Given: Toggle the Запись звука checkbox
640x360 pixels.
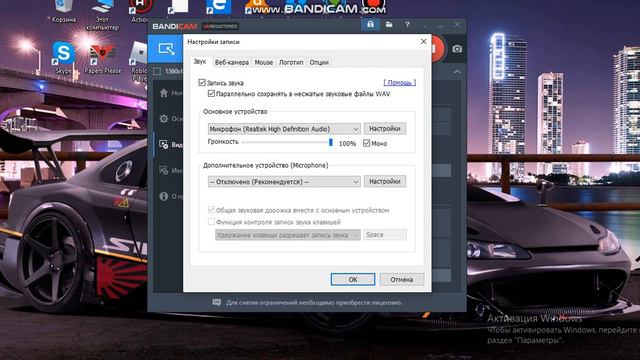Looking at the screenshot, I should click(202, 82).
